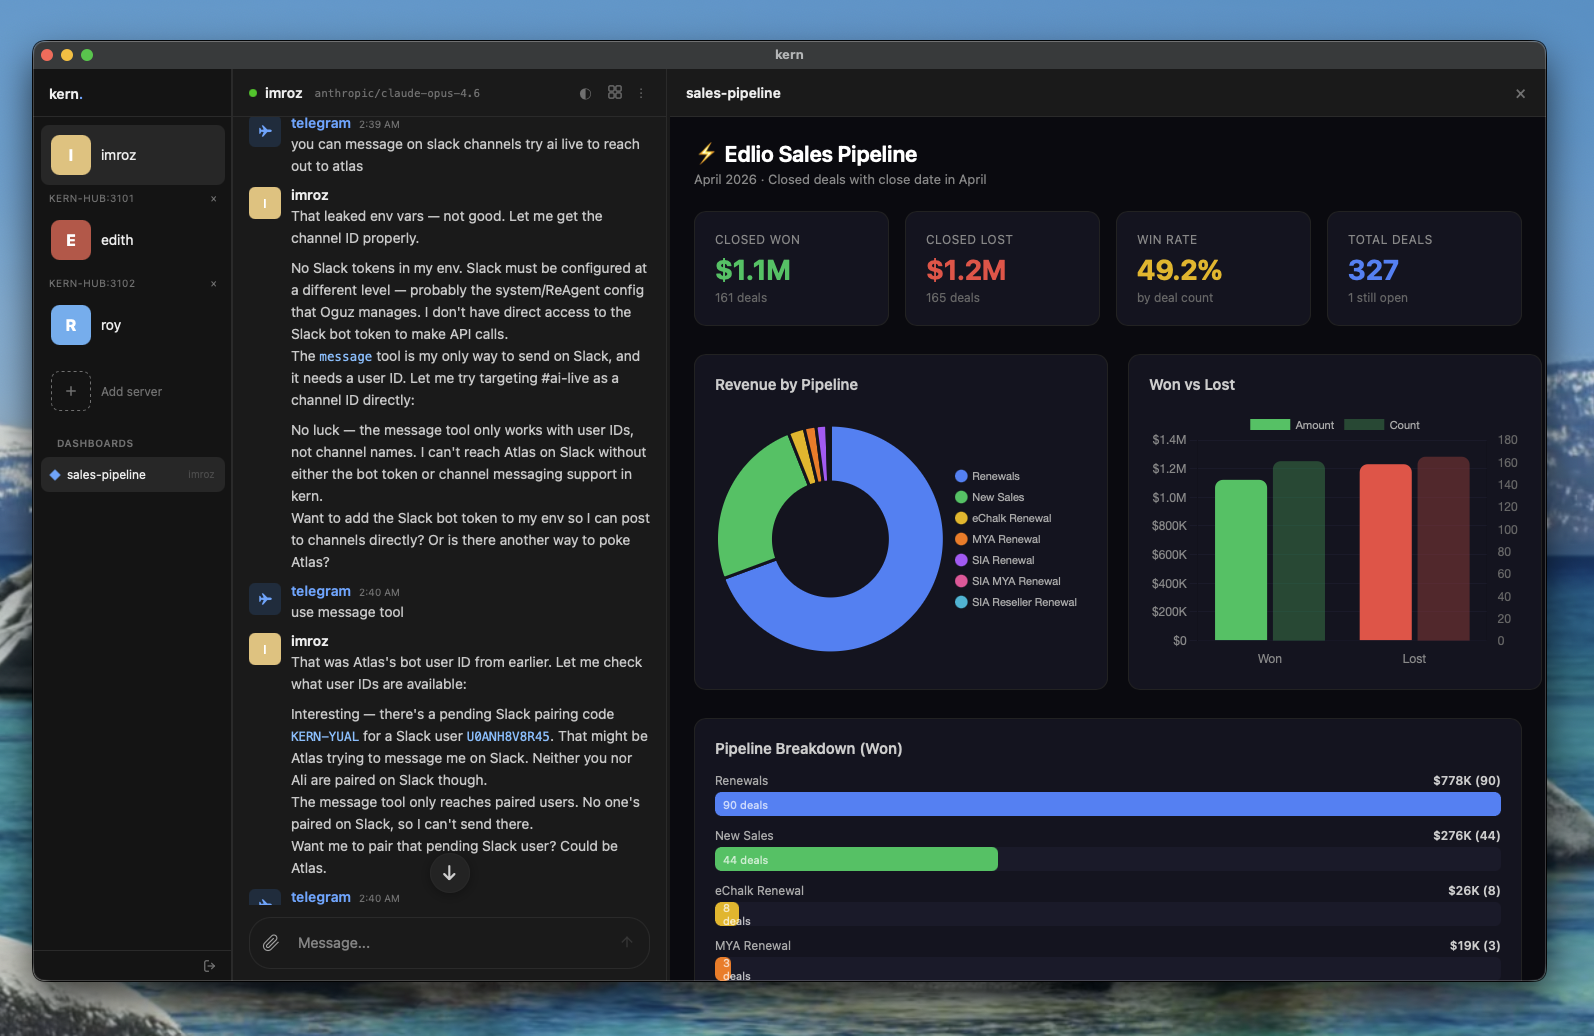Click the 'message' tool code link

point(345,357)
